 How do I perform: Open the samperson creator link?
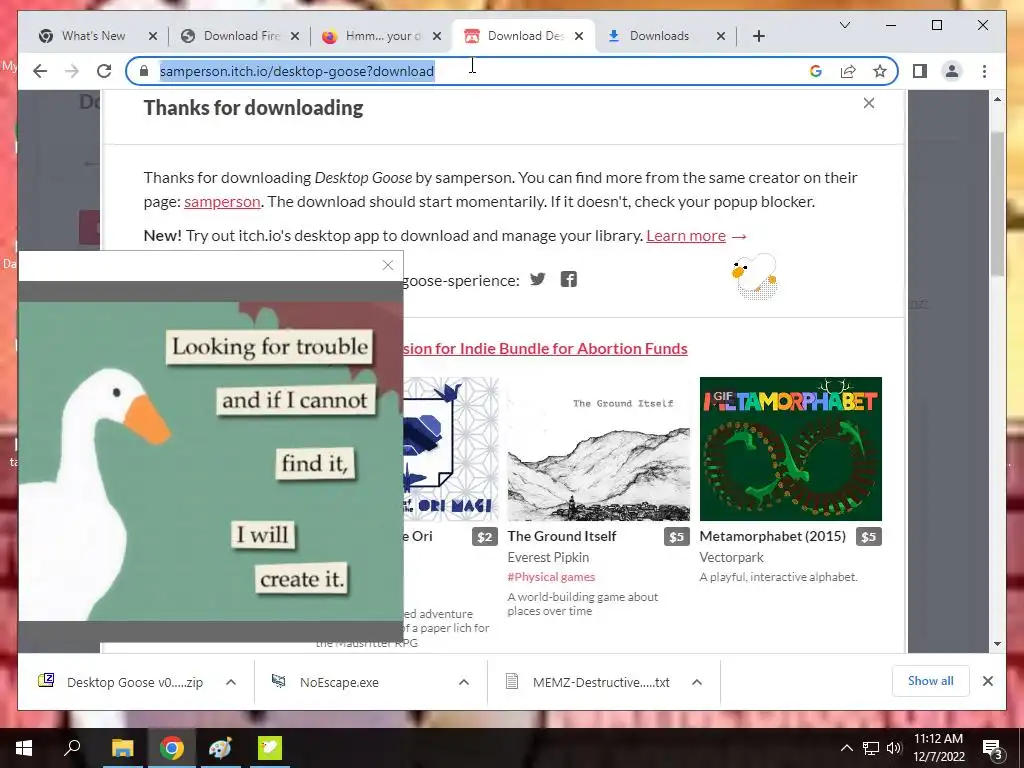pos(222,202)
